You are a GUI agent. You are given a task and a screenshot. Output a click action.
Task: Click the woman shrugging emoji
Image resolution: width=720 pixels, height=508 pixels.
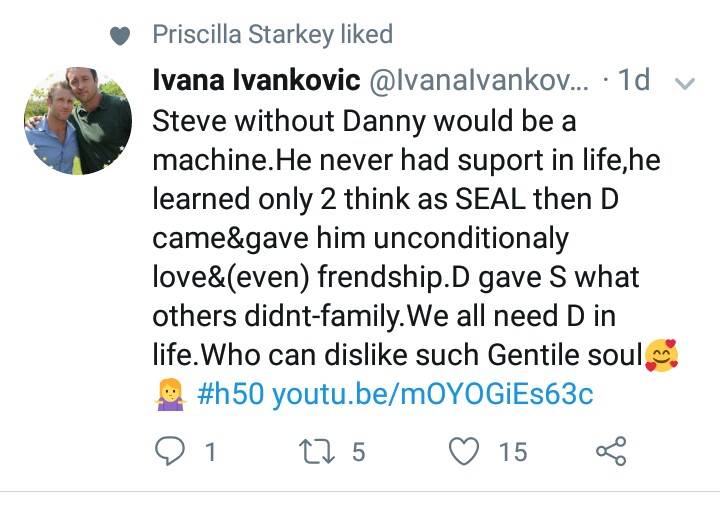pyautogui.click(x=170, y=394)
